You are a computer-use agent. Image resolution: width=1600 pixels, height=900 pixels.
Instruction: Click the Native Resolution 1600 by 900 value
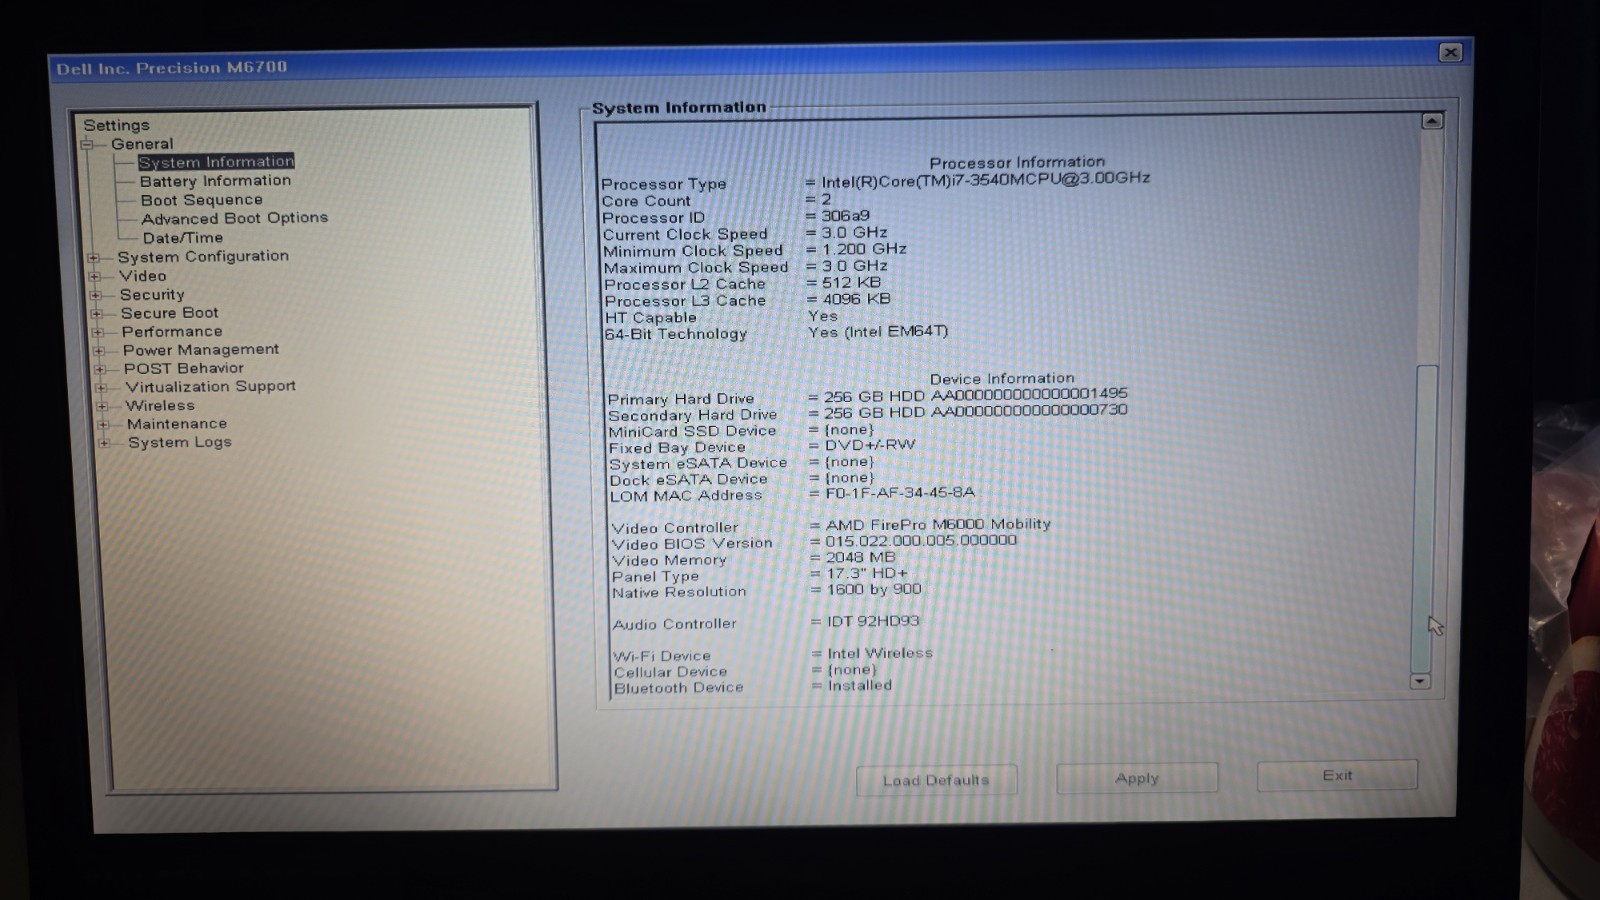(x=874, y=590)
